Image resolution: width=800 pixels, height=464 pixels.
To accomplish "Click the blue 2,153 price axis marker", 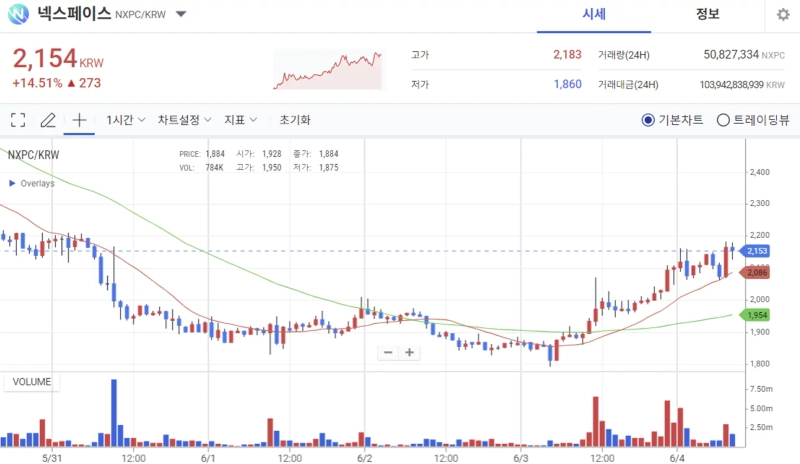I will pyautogui.click(x=757, y=251).
